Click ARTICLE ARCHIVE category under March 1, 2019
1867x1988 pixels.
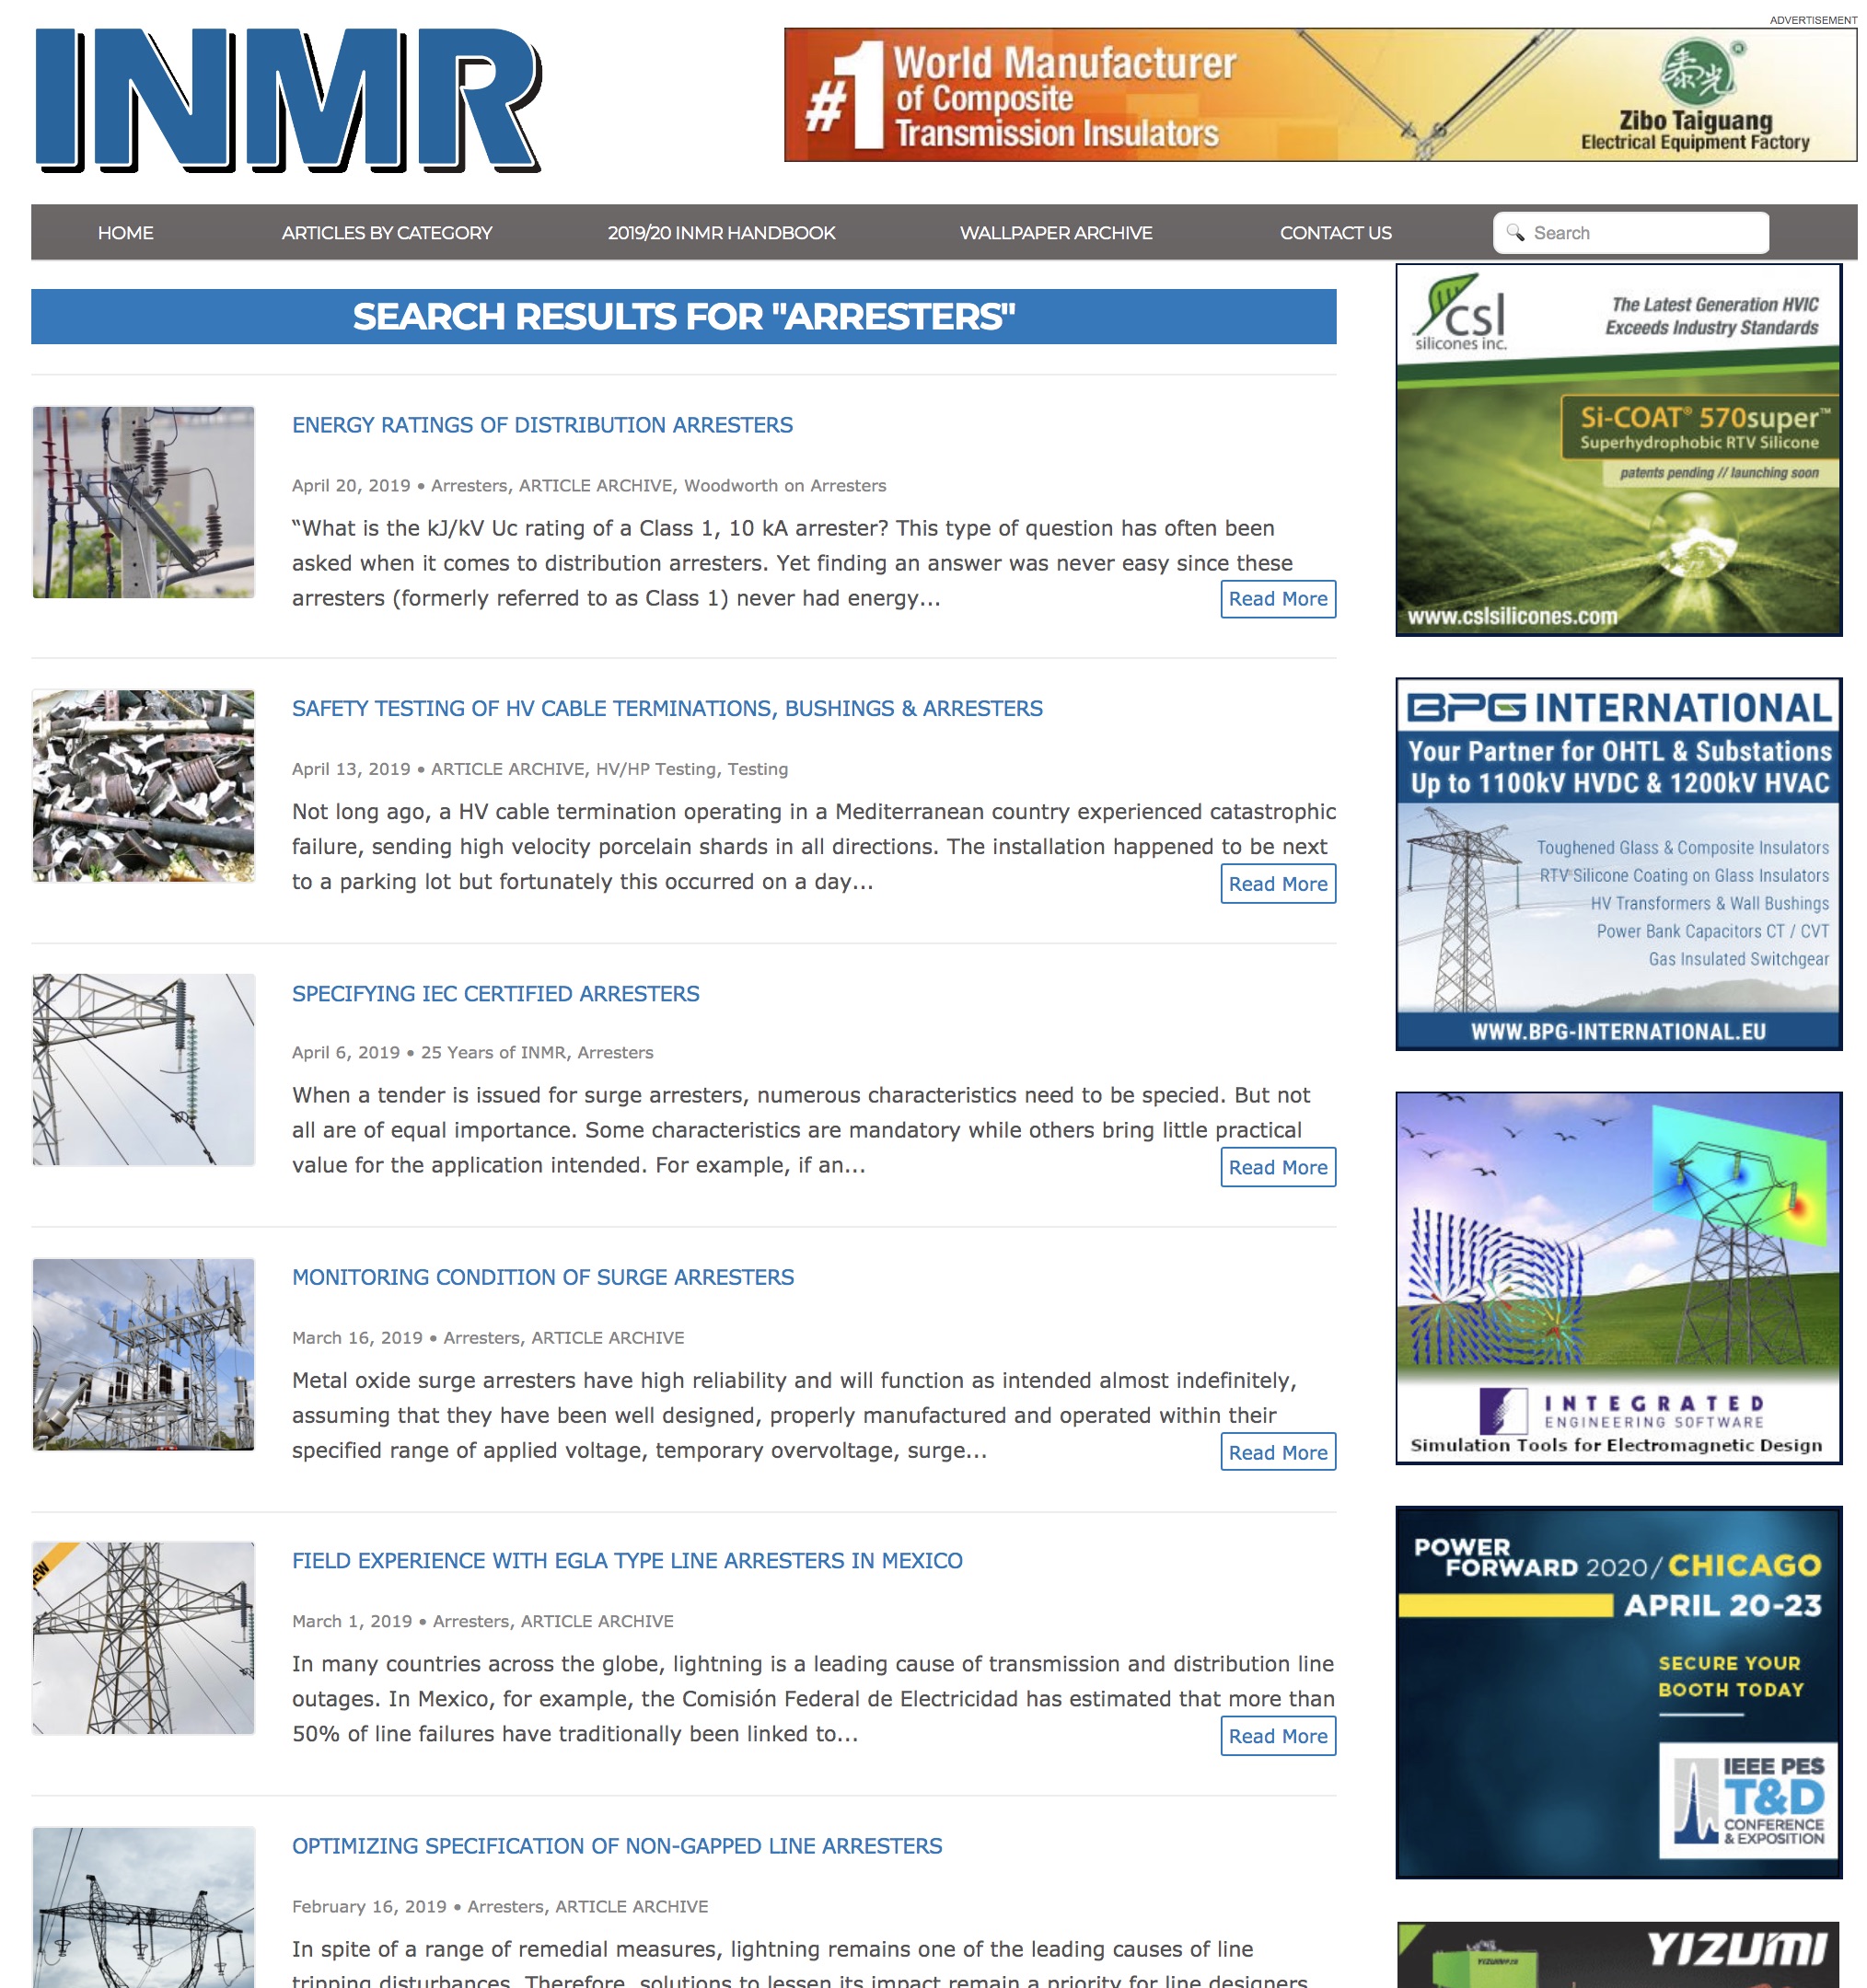click(597, 1621)
